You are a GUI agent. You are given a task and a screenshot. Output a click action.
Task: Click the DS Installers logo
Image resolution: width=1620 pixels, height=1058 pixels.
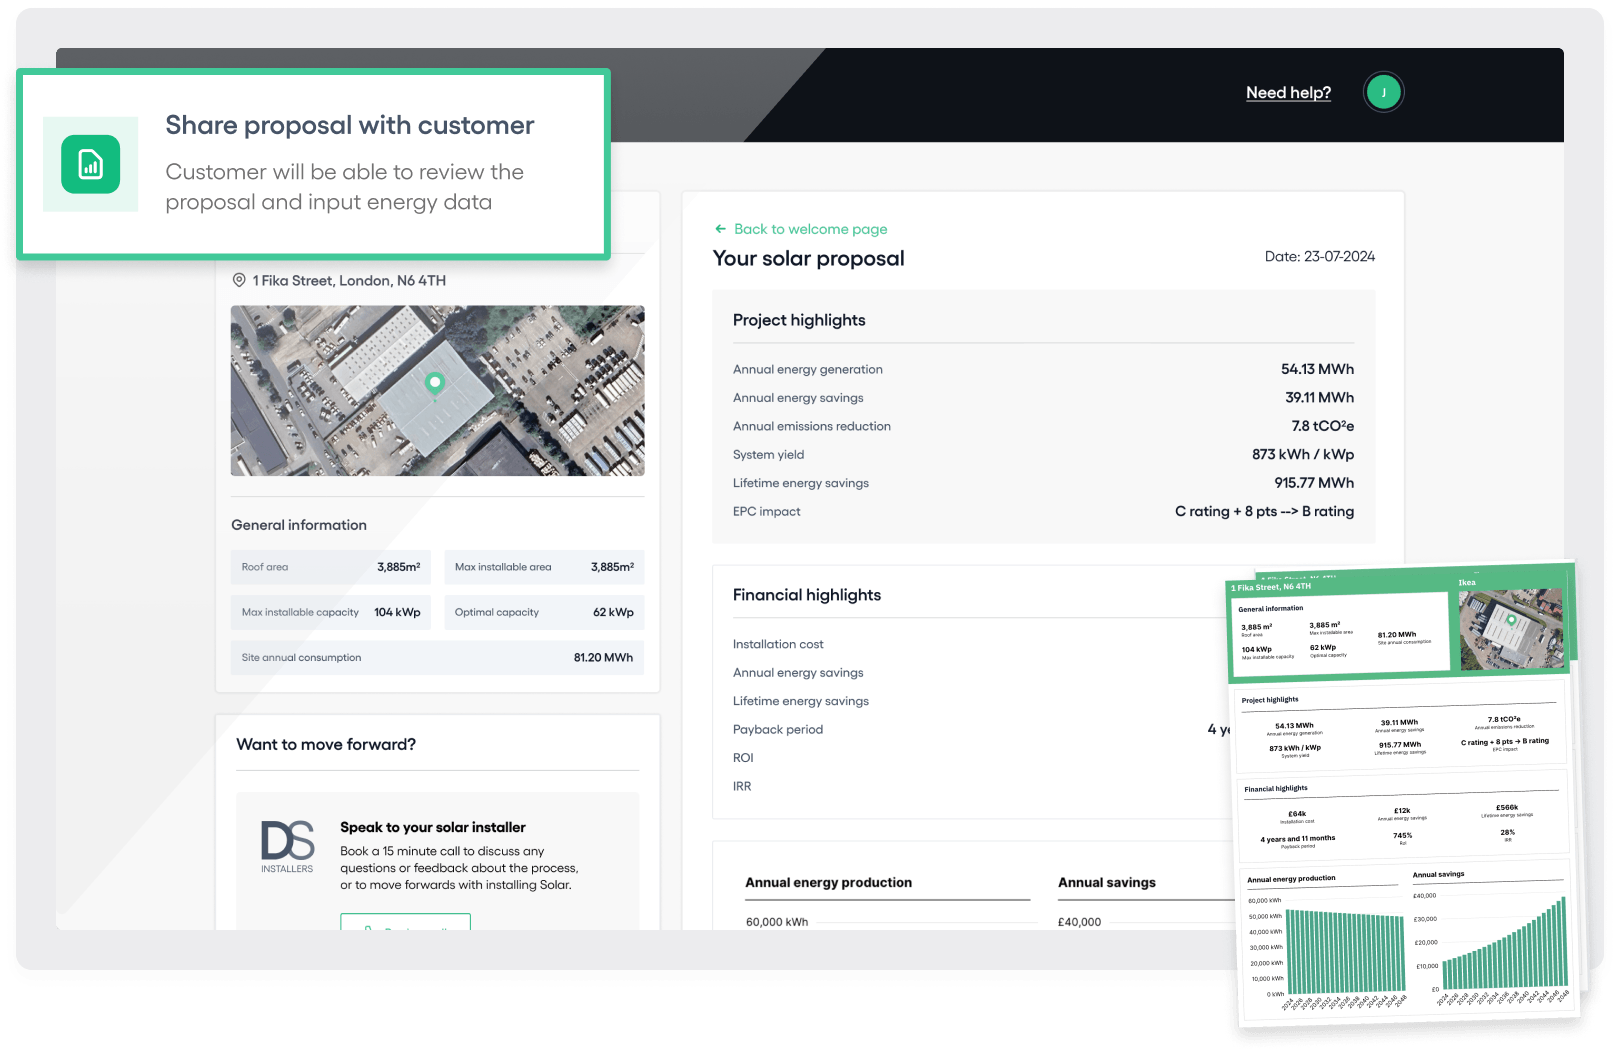point(287,847)
